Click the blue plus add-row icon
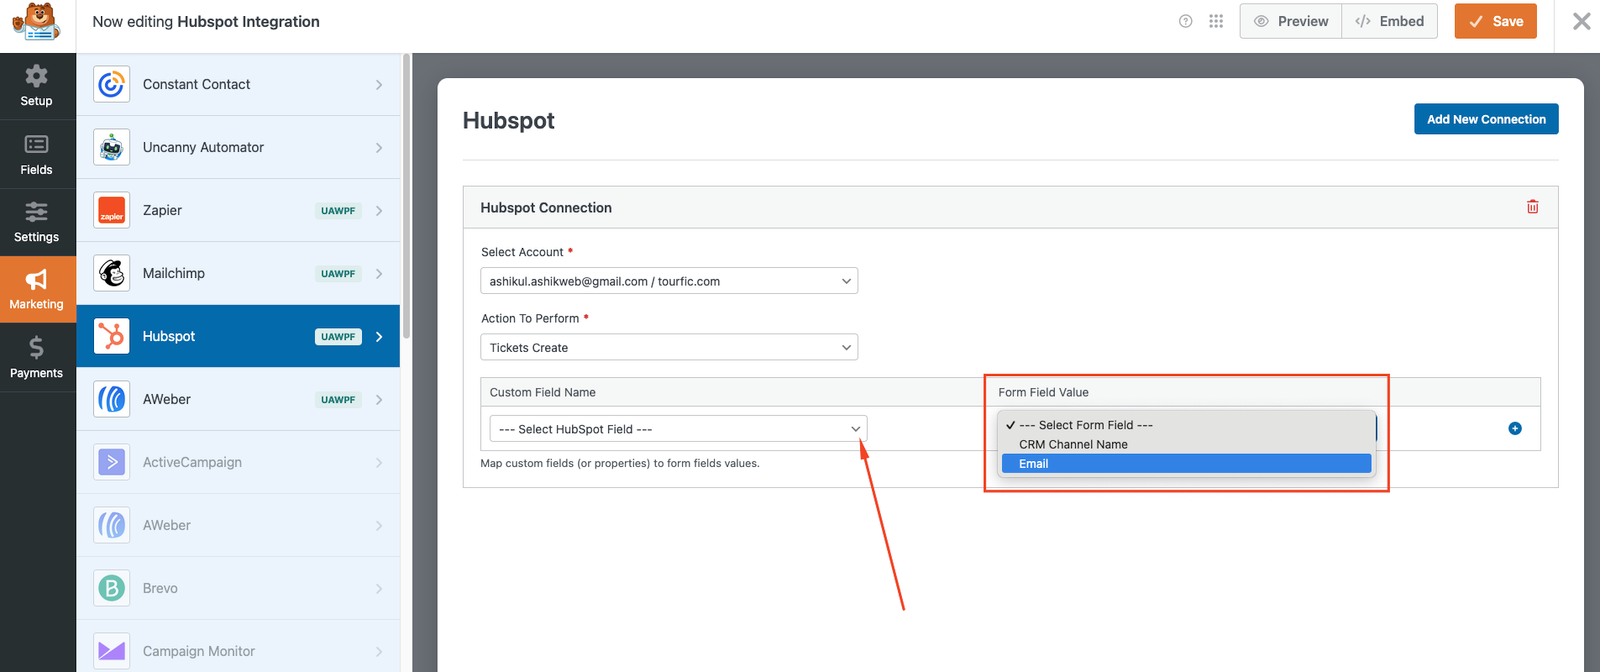 (x=1514, y=428)
